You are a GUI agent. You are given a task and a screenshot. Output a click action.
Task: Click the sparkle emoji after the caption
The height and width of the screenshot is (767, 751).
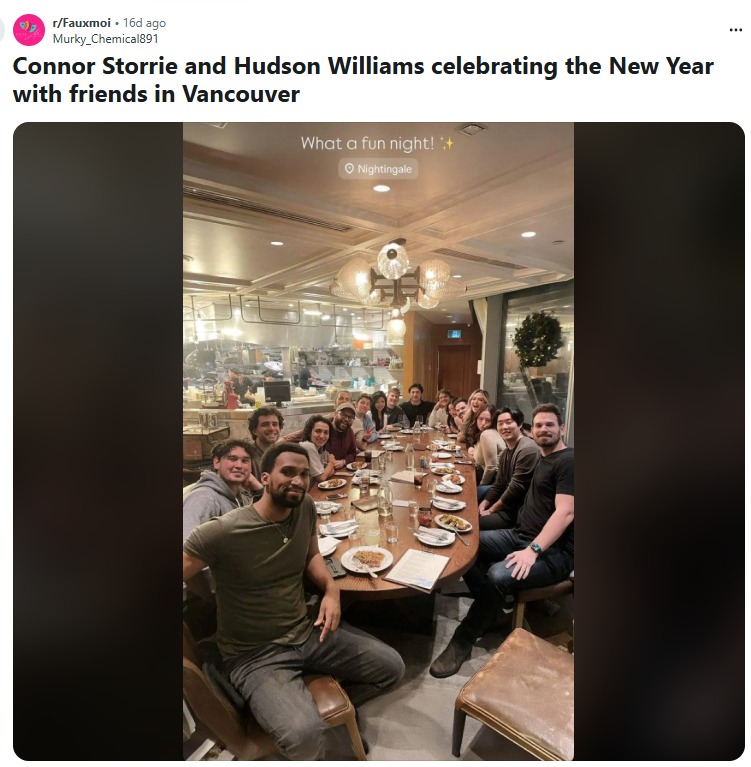(x=446, y=143)
